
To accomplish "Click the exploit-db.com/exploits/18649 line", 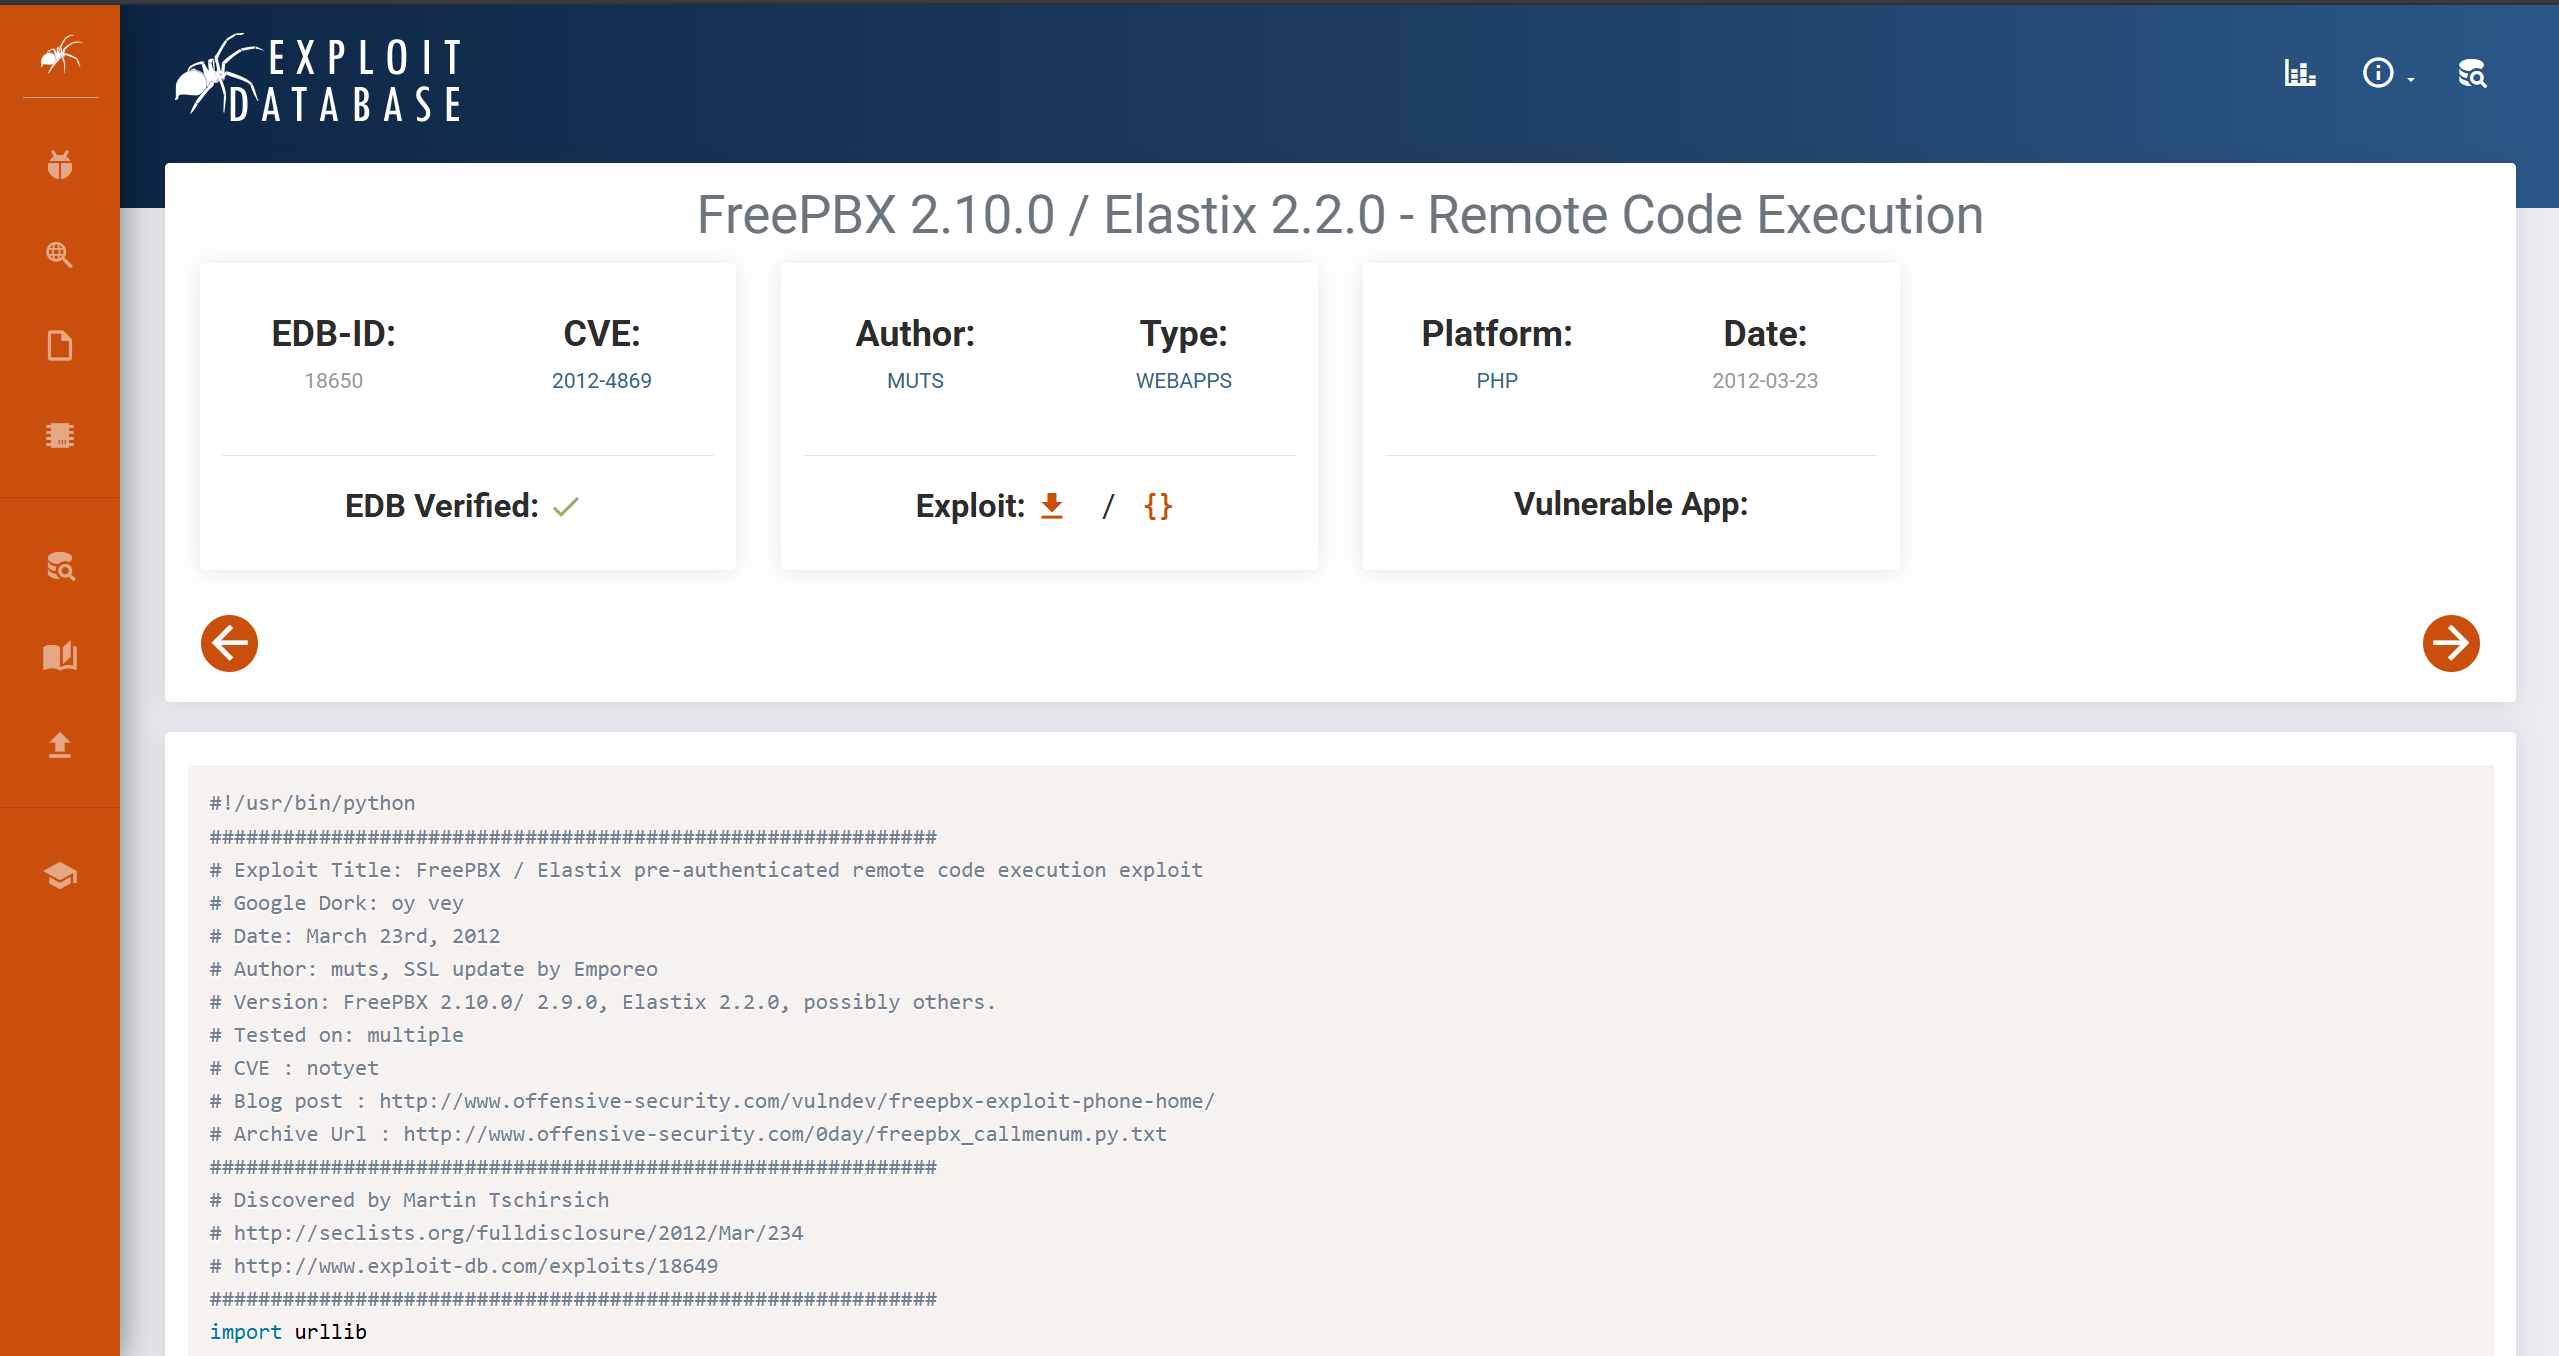I will (464, 1266).
